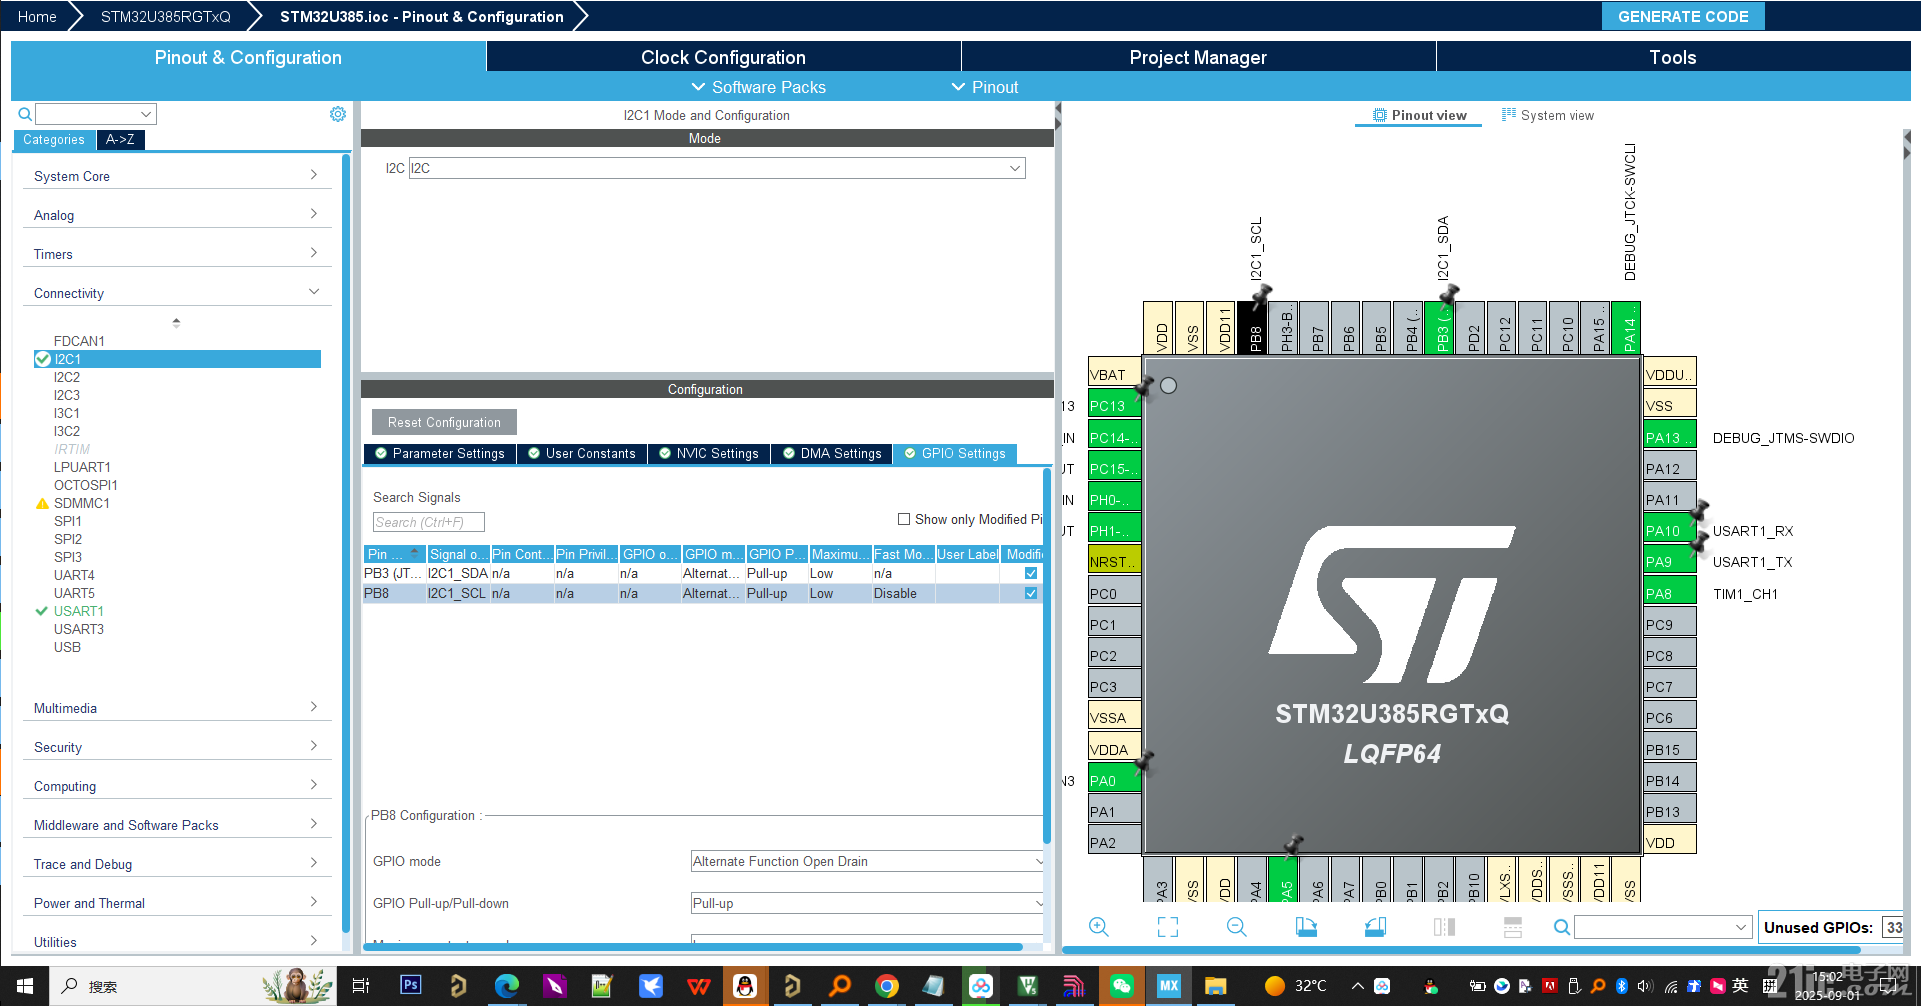Toggle the Modified checkbox for PB8 row
The width and height of the screenshot is (1921, 1006).
(1031, 593)
